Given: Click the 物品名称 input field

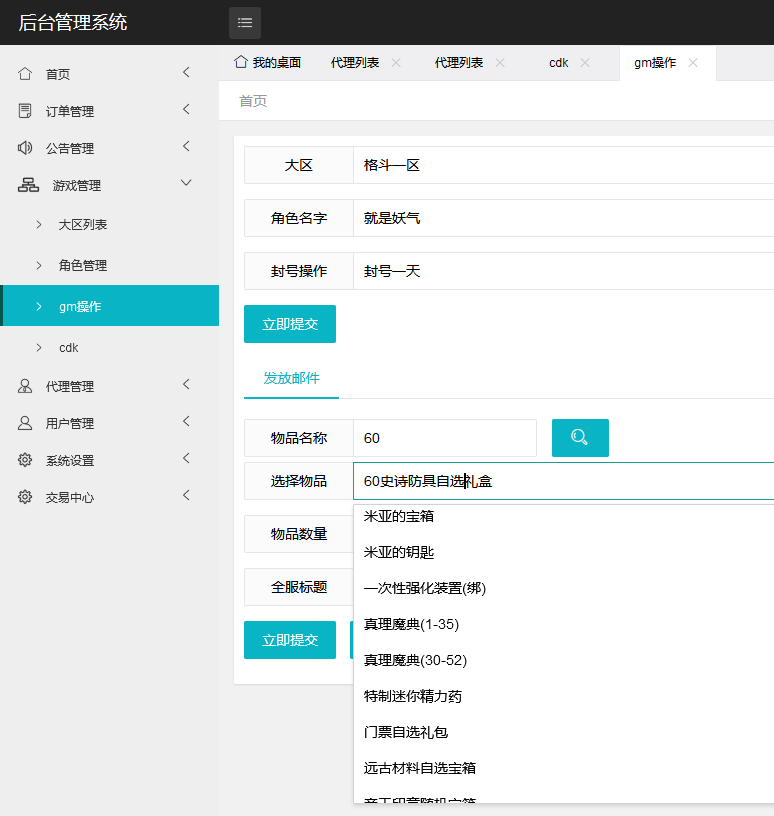Looking at the screenshot, I should (x=445, y=438).
